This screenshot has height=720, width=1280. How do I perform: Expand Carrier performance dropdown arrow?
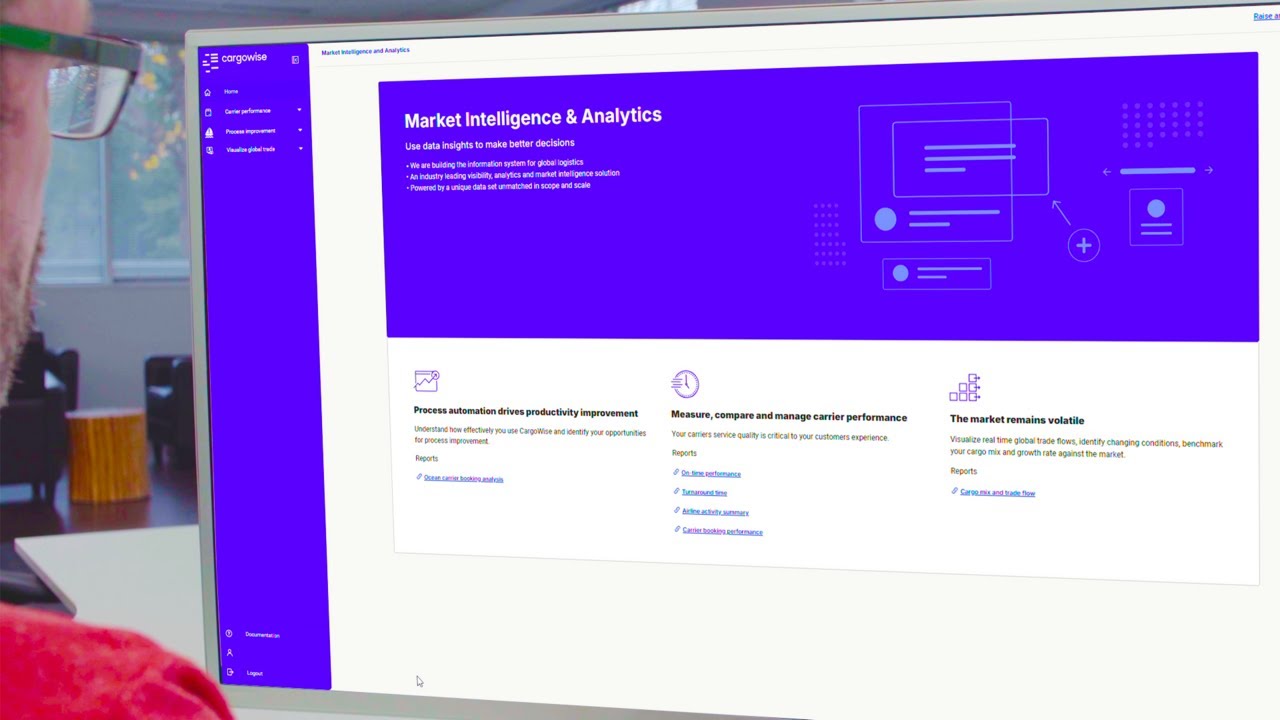(299, 110)
